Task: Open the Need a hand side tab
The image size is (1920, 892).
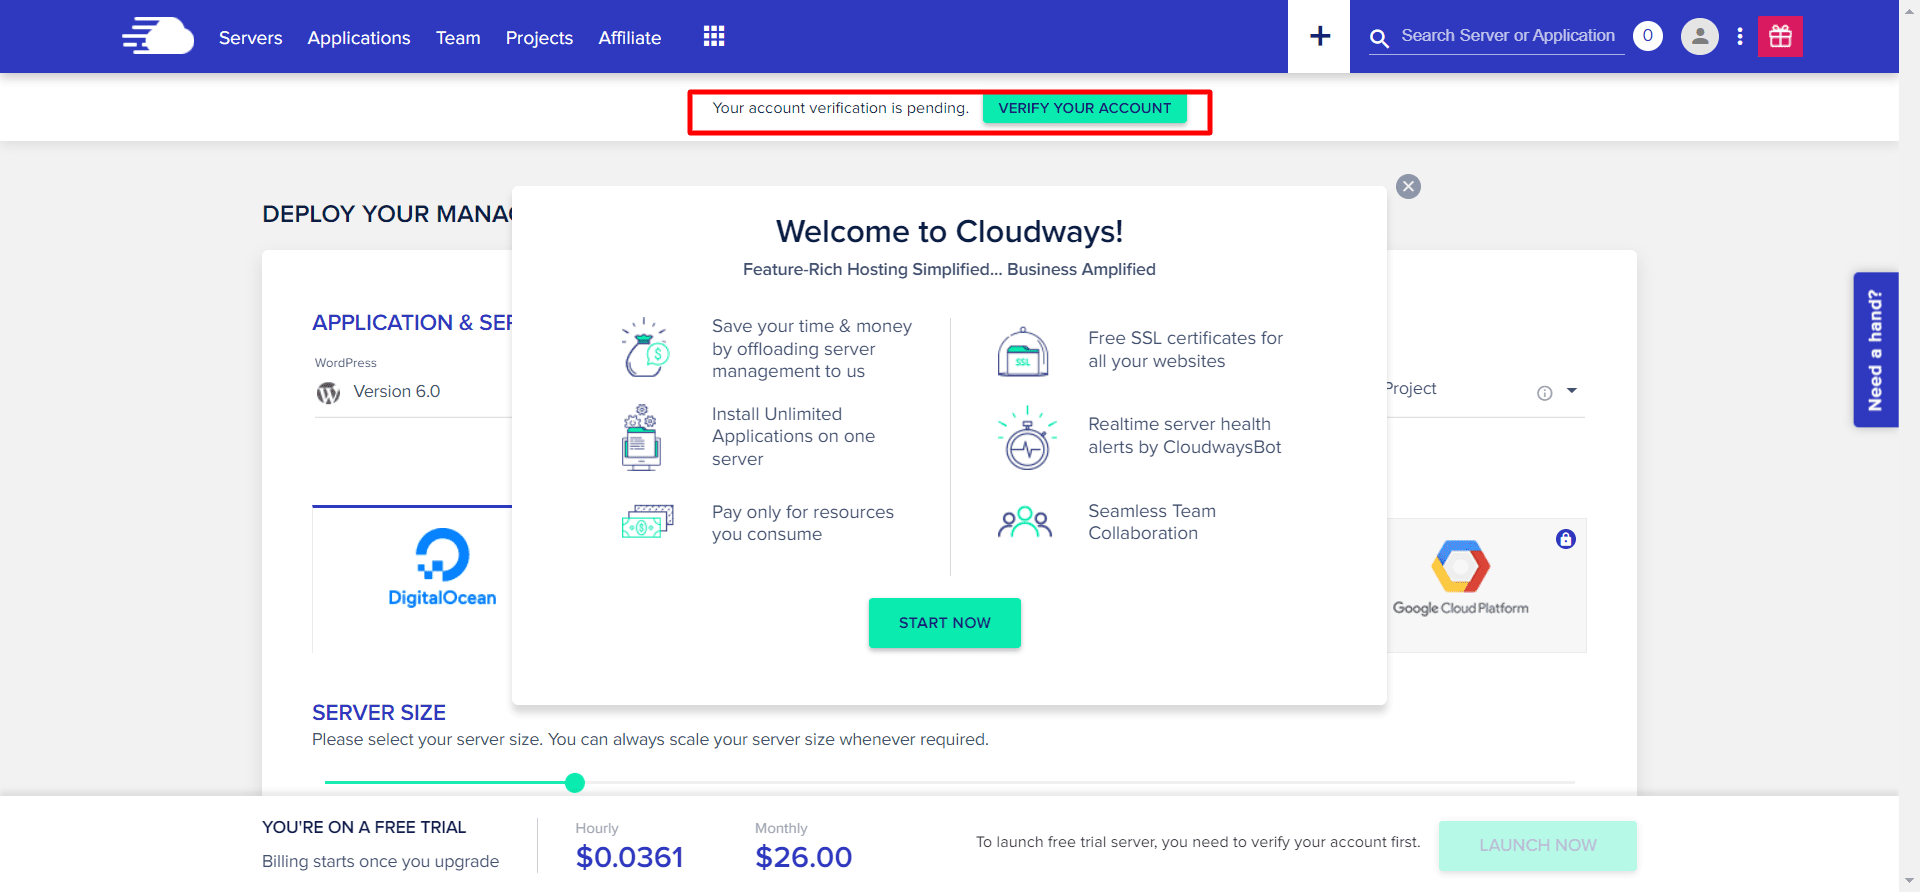Action: (x=1875, y=350)
